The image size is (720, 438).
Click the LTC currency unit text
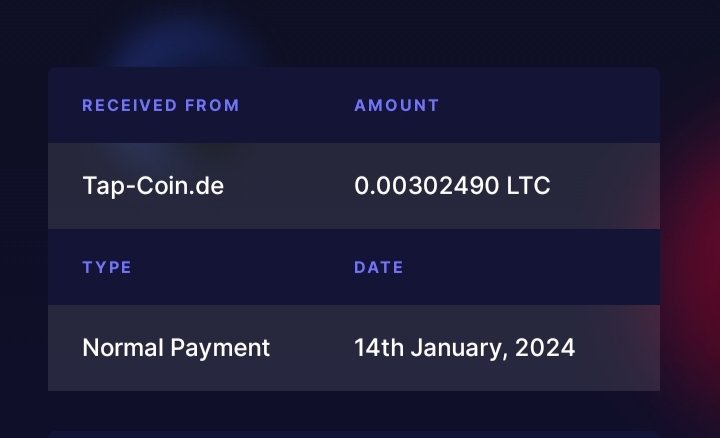click(528, 186)
